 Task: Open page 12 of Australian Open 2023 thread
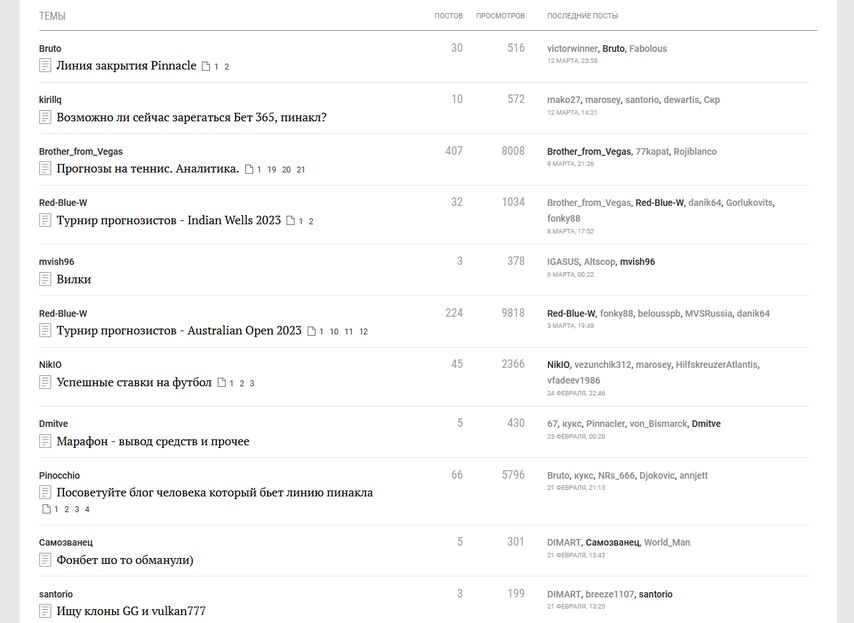(363, 332)
